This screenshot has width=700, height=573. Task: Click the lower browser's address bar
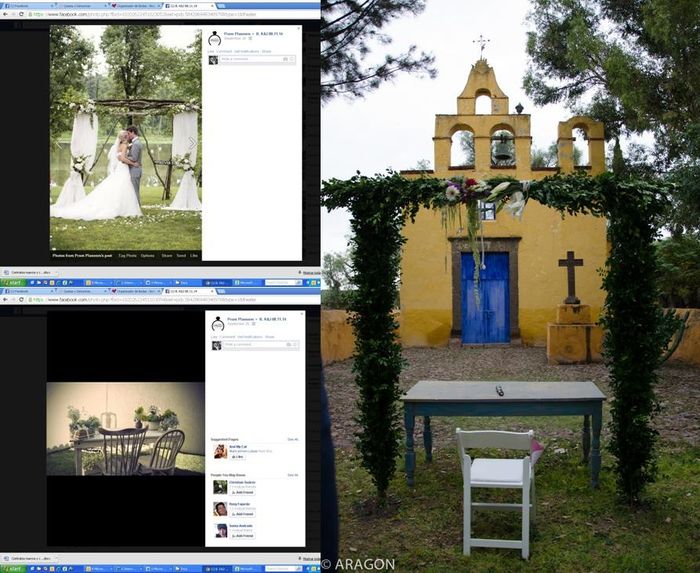172,299
